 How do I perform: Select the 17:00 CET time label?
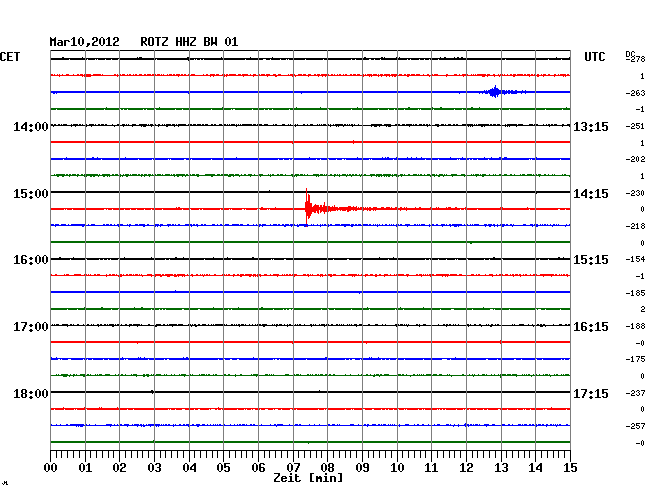point(31,327)
